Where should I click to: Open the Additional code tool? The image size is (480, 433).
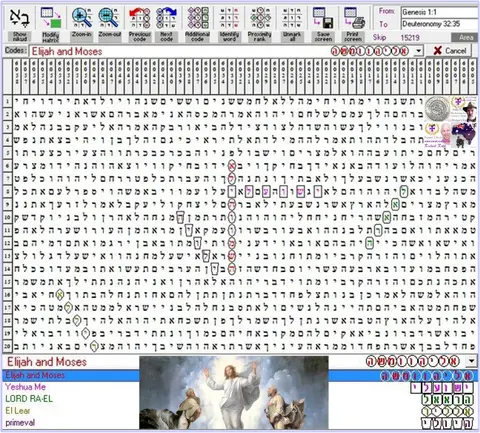click(197, 17)
